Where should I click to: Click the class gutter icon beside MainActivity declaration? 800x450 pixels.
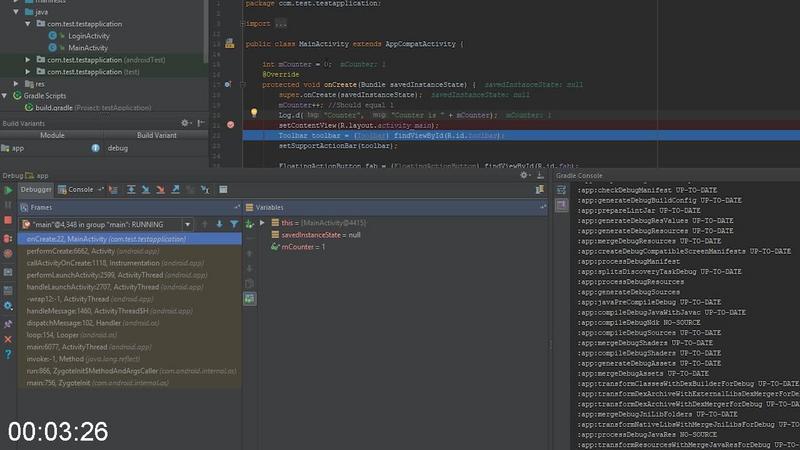click(x=230, y=44)
